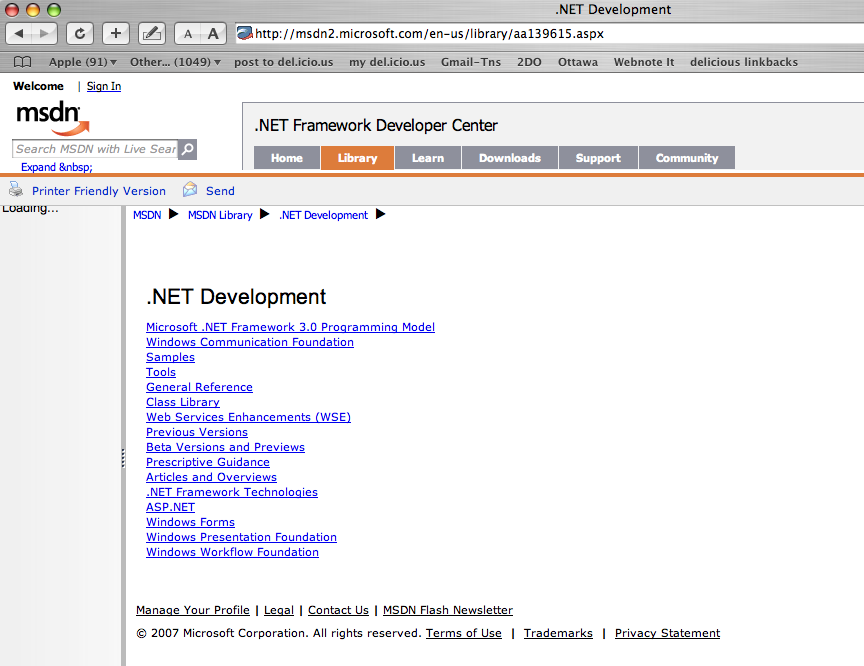Click the printer icon beside Printer Friendly Version
The width and height of the screenshot is (864, 666).
16,190
